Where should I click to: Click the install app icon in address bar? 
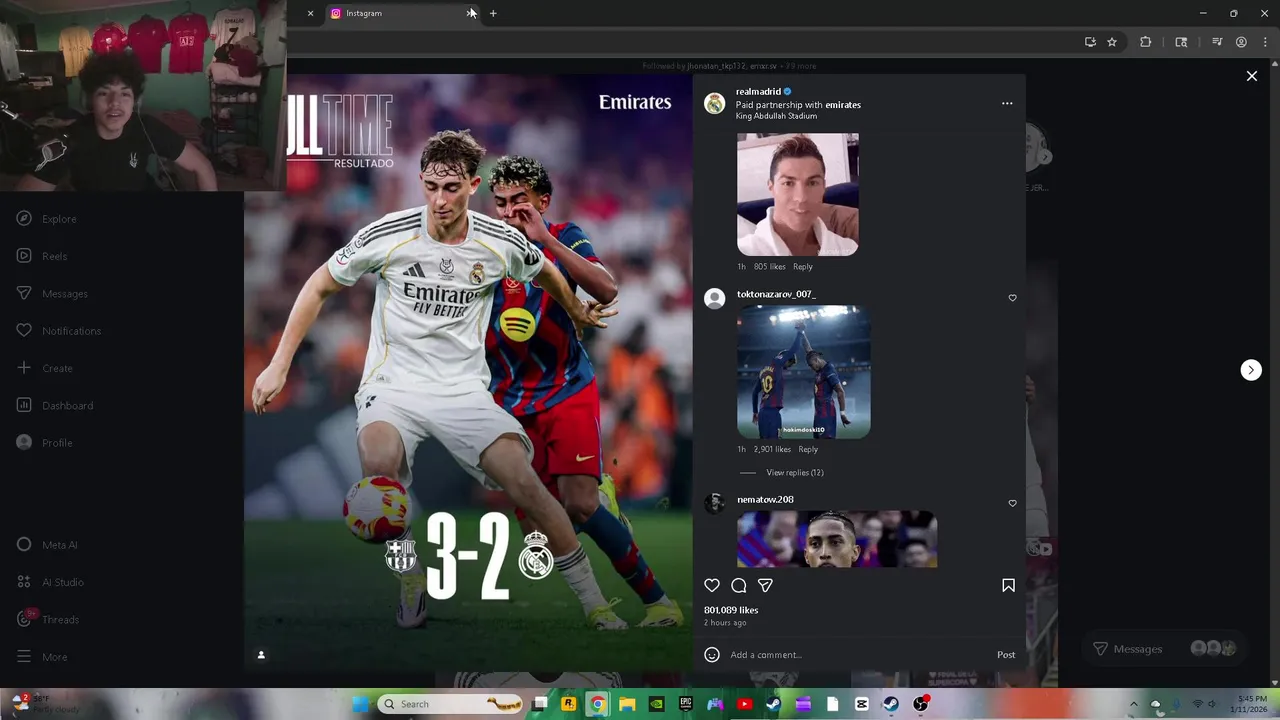click(1090, 42)
